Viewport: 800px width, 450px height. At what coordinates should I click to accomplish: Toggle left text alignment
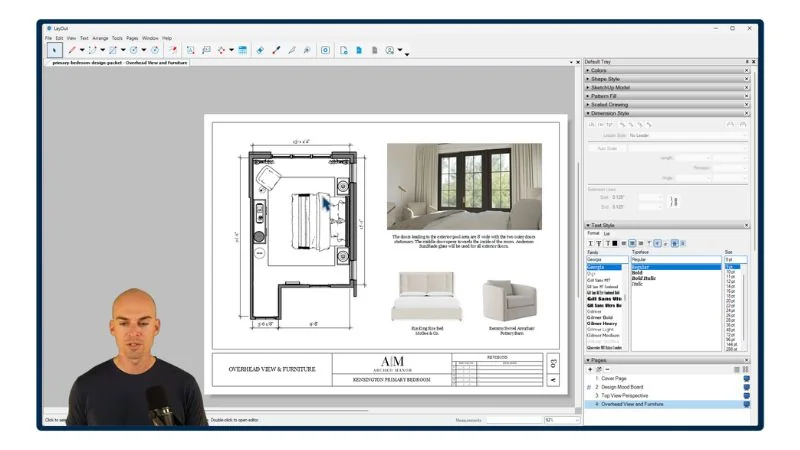[x=623, y=243]
